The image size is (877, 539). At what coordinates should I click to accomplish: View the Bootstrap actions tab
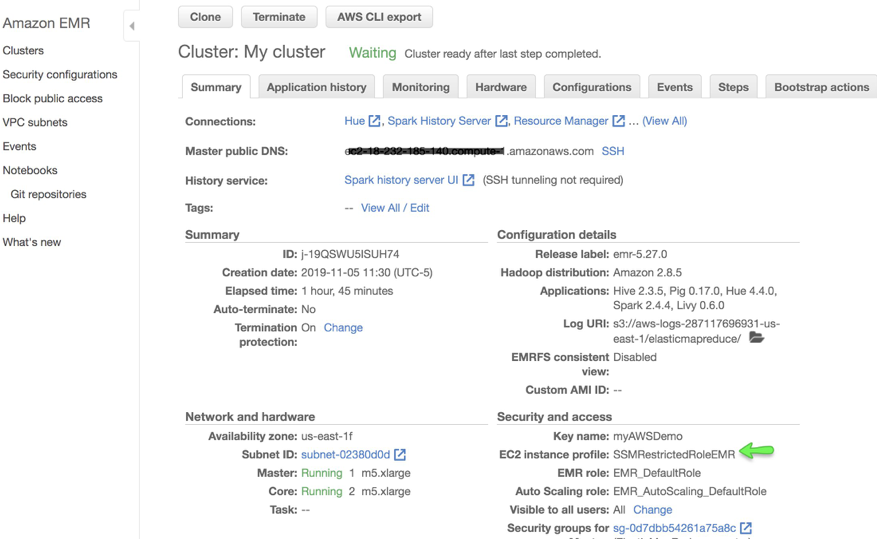click(821, 87)
